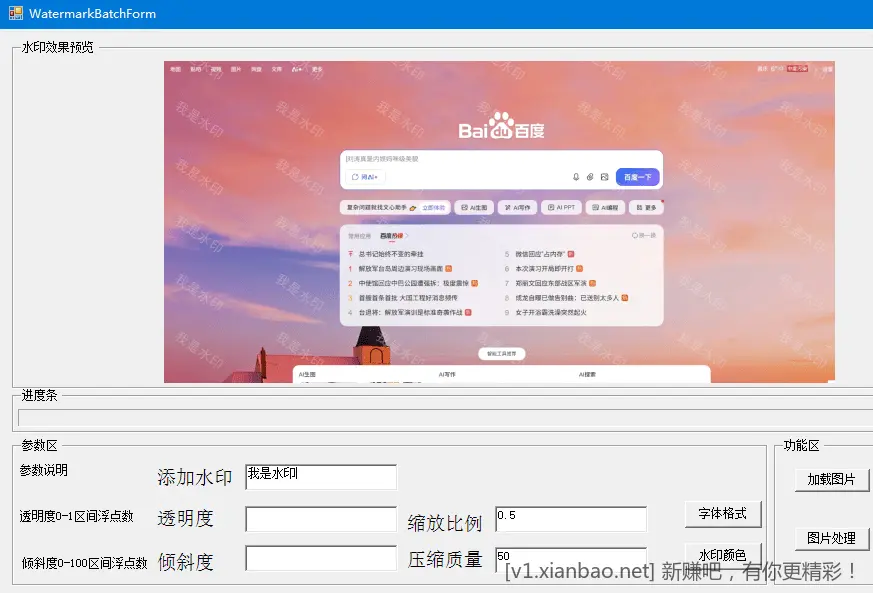This screenshot has height=593, width=873.
Task: Click the AI PPT icon button
Action: click(562, 207)
